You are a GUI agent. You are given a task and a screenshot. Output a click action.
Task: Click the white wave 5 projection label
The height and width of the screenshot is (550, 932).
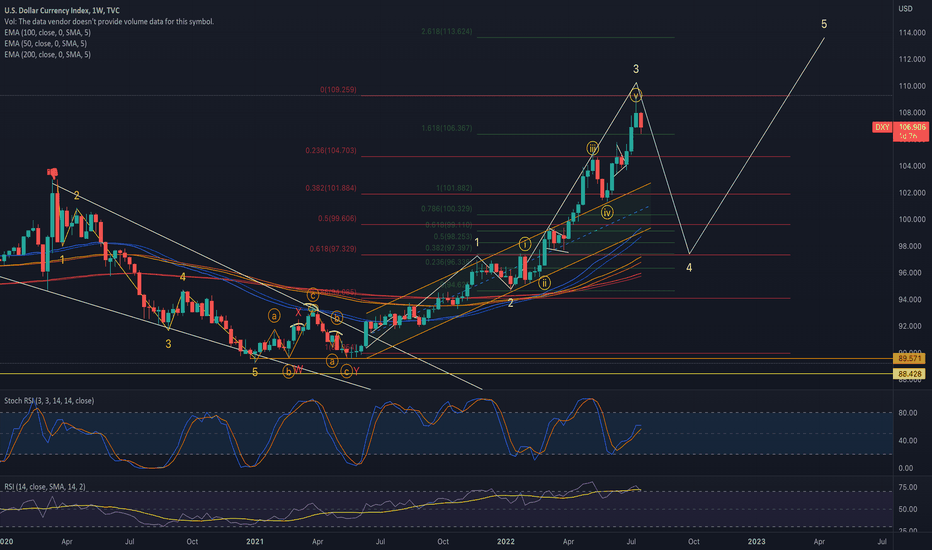(x=824, y=24)
